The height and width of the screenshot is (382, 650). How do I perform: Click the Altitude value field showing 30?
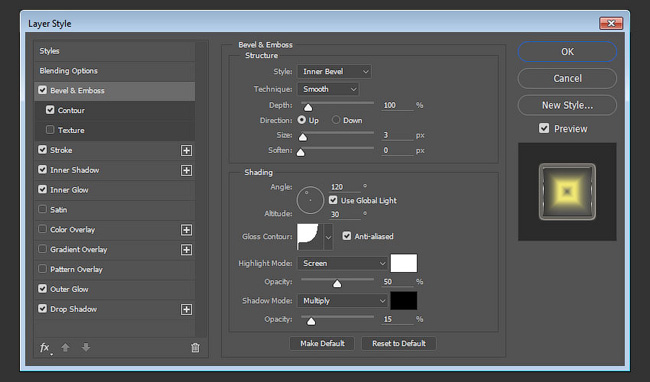(345, 214)
